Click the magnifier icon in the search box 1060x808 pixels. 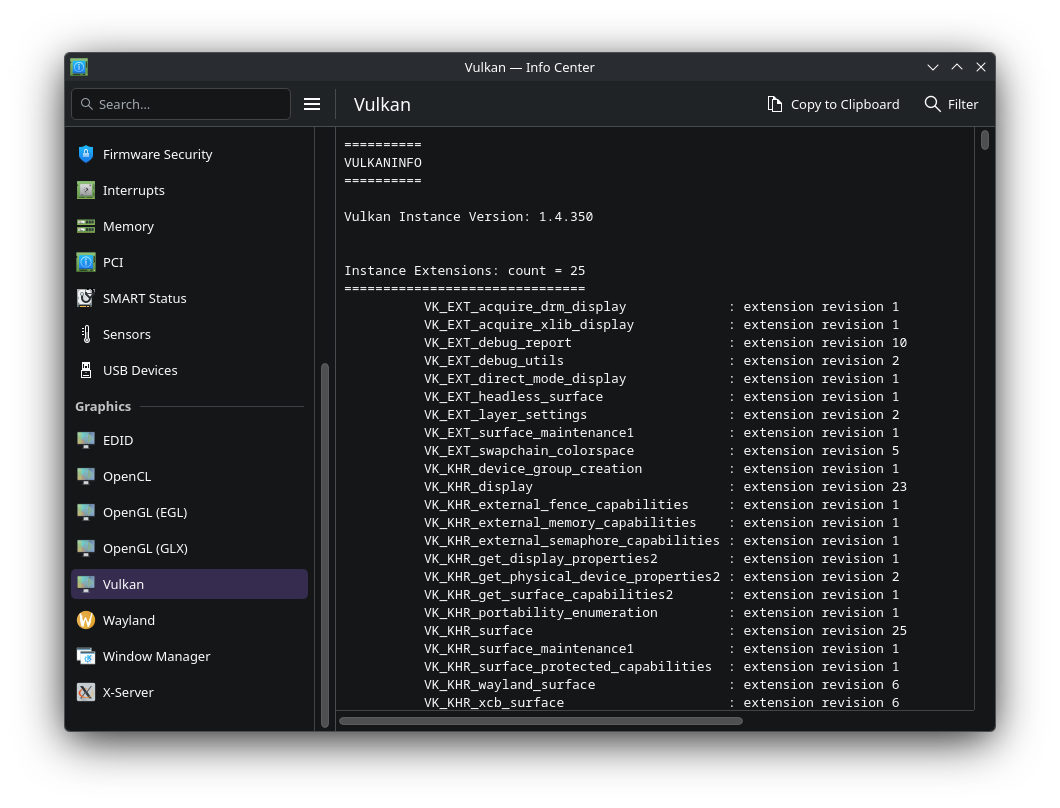click(x=87, y=104)
